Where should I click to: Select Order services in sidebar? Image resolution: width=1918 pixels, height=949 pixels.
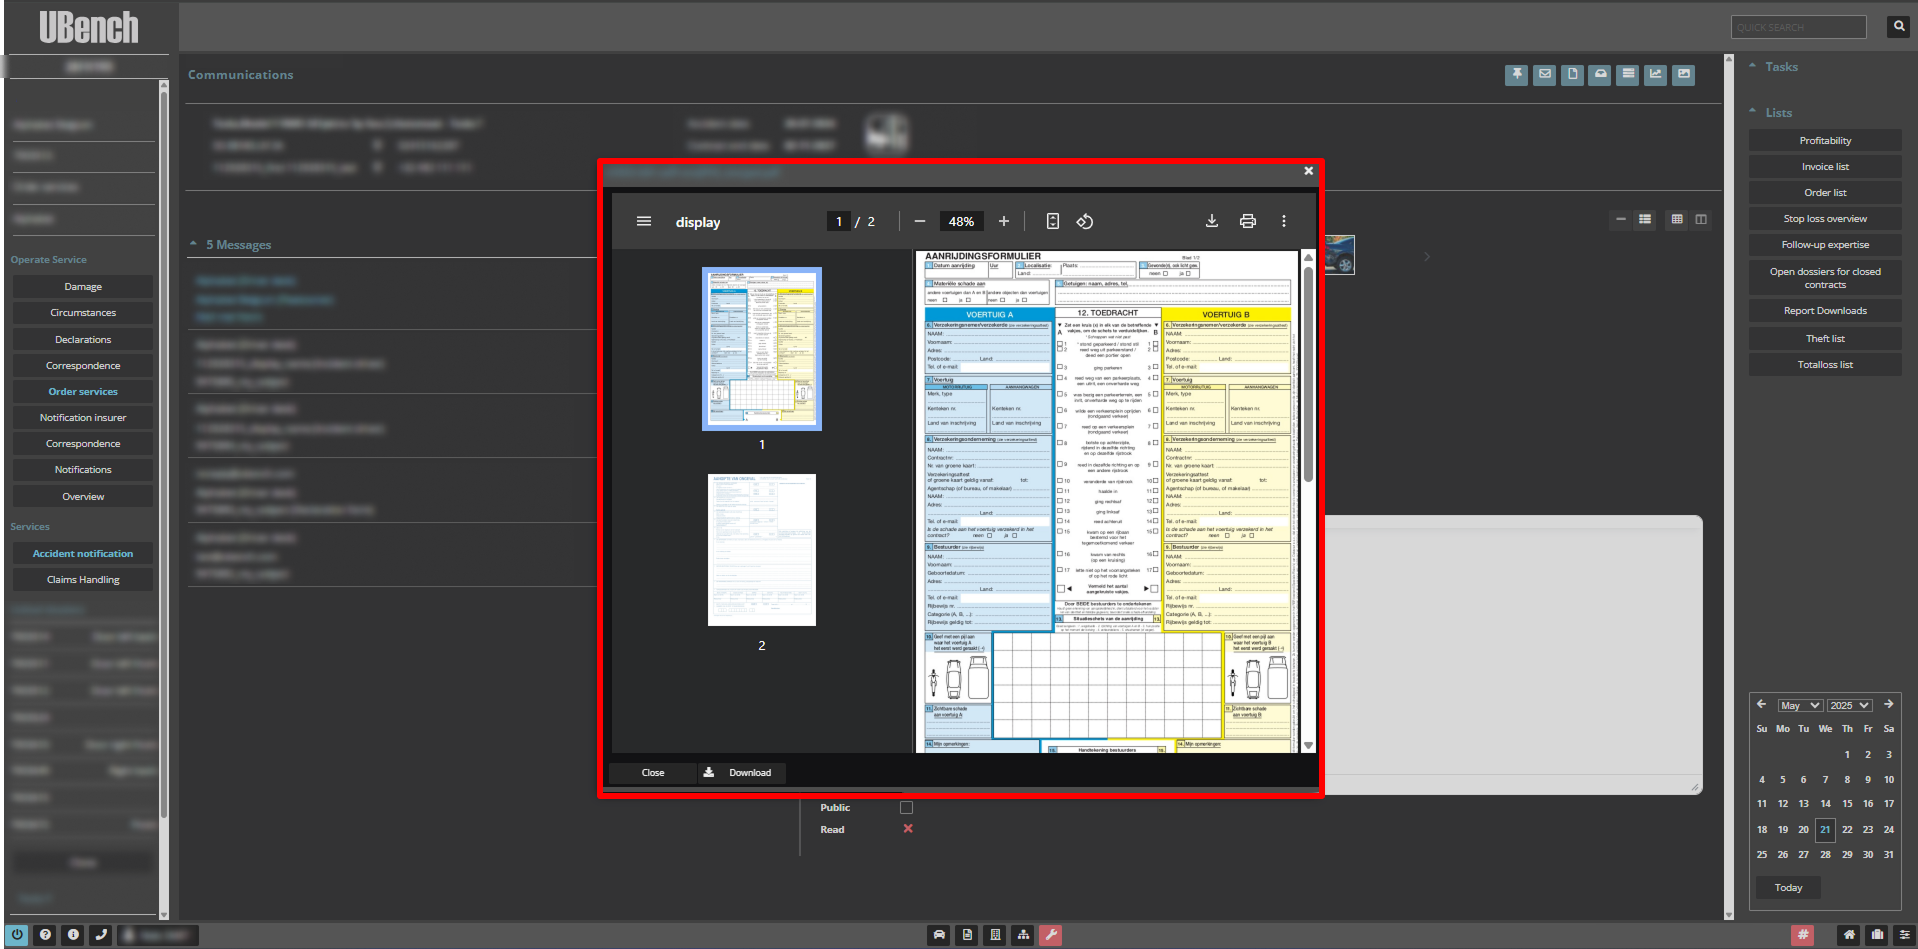click(x=83, y=391)
